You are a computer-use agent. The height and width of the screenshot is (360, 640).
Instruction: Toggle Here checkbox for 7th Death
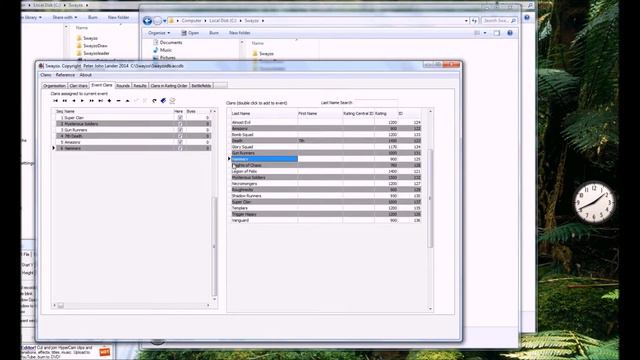[180, 136]
